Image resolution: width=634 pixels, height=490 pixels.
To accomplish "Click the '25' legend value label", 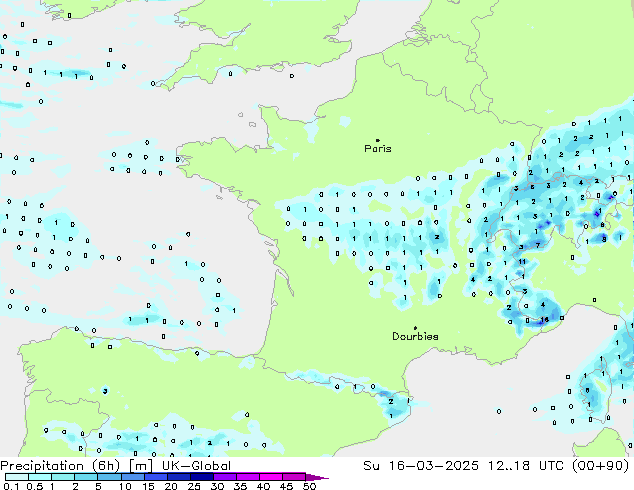I will point(194,486).
